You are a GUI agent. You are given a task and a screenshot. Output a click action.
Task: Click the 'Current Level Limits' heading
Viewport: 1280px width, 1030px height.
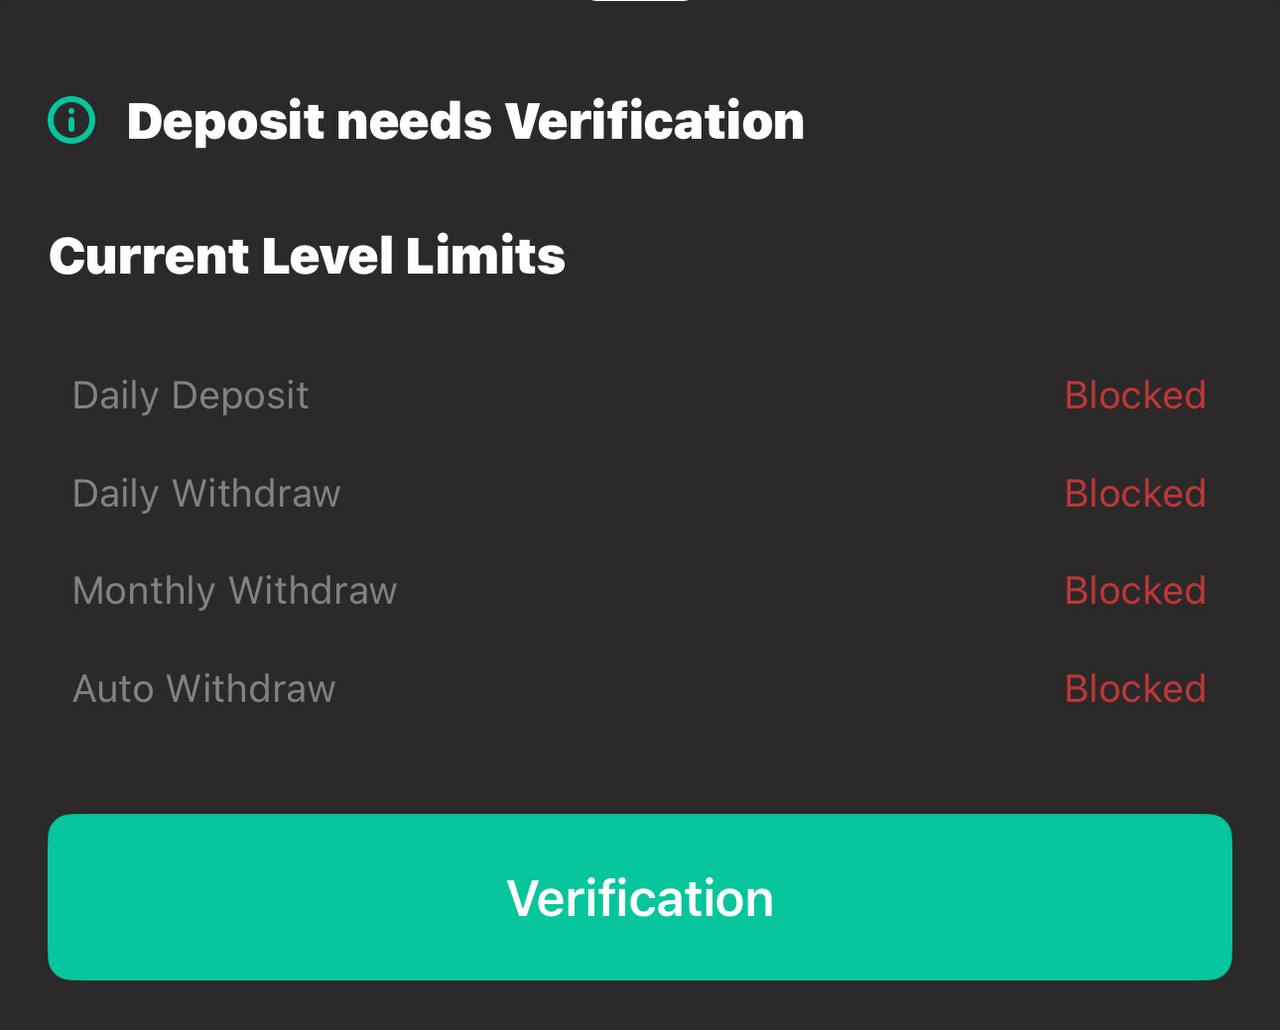(x=307, y=256)
